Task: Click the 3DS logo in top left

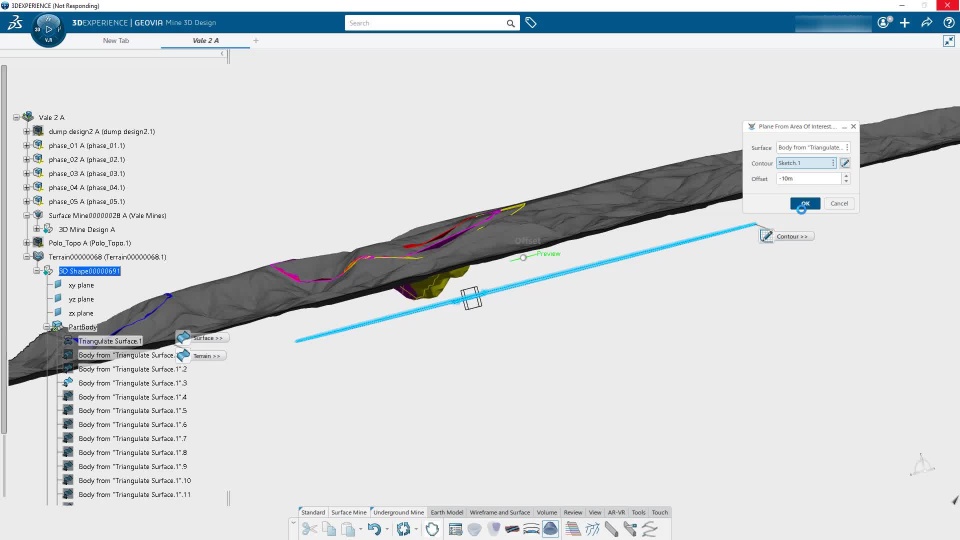Action: click(15, 23)
